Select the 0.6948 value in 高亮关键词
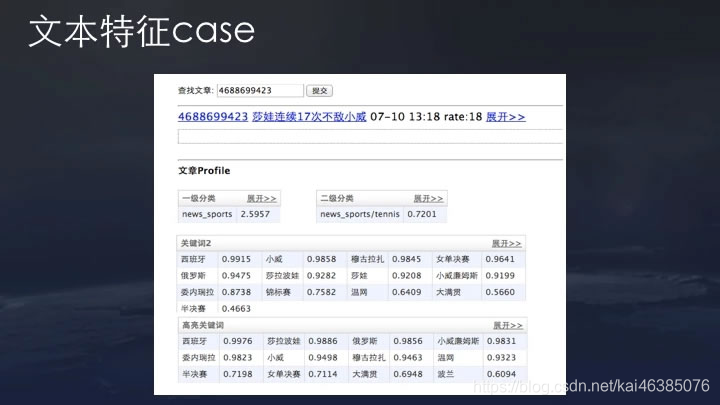Image resolution: width=720 pixels, height=405 pixels. coord(408,374)
